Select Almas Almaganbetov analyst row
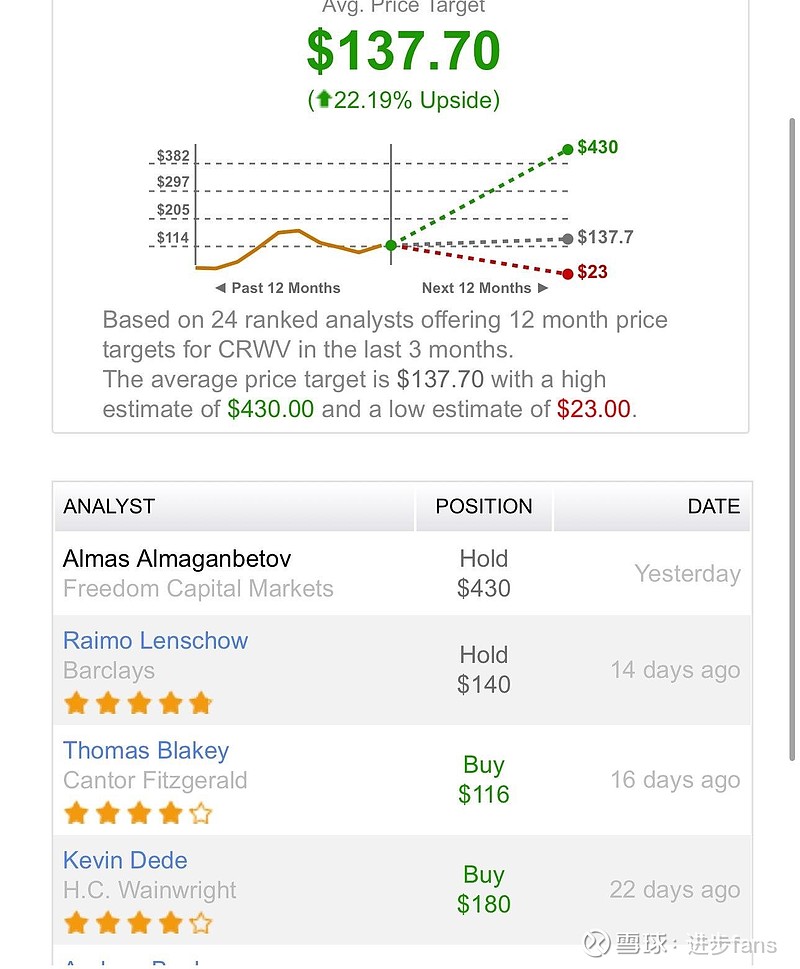Viewport: 800px width, 969px height. [177, 559]
